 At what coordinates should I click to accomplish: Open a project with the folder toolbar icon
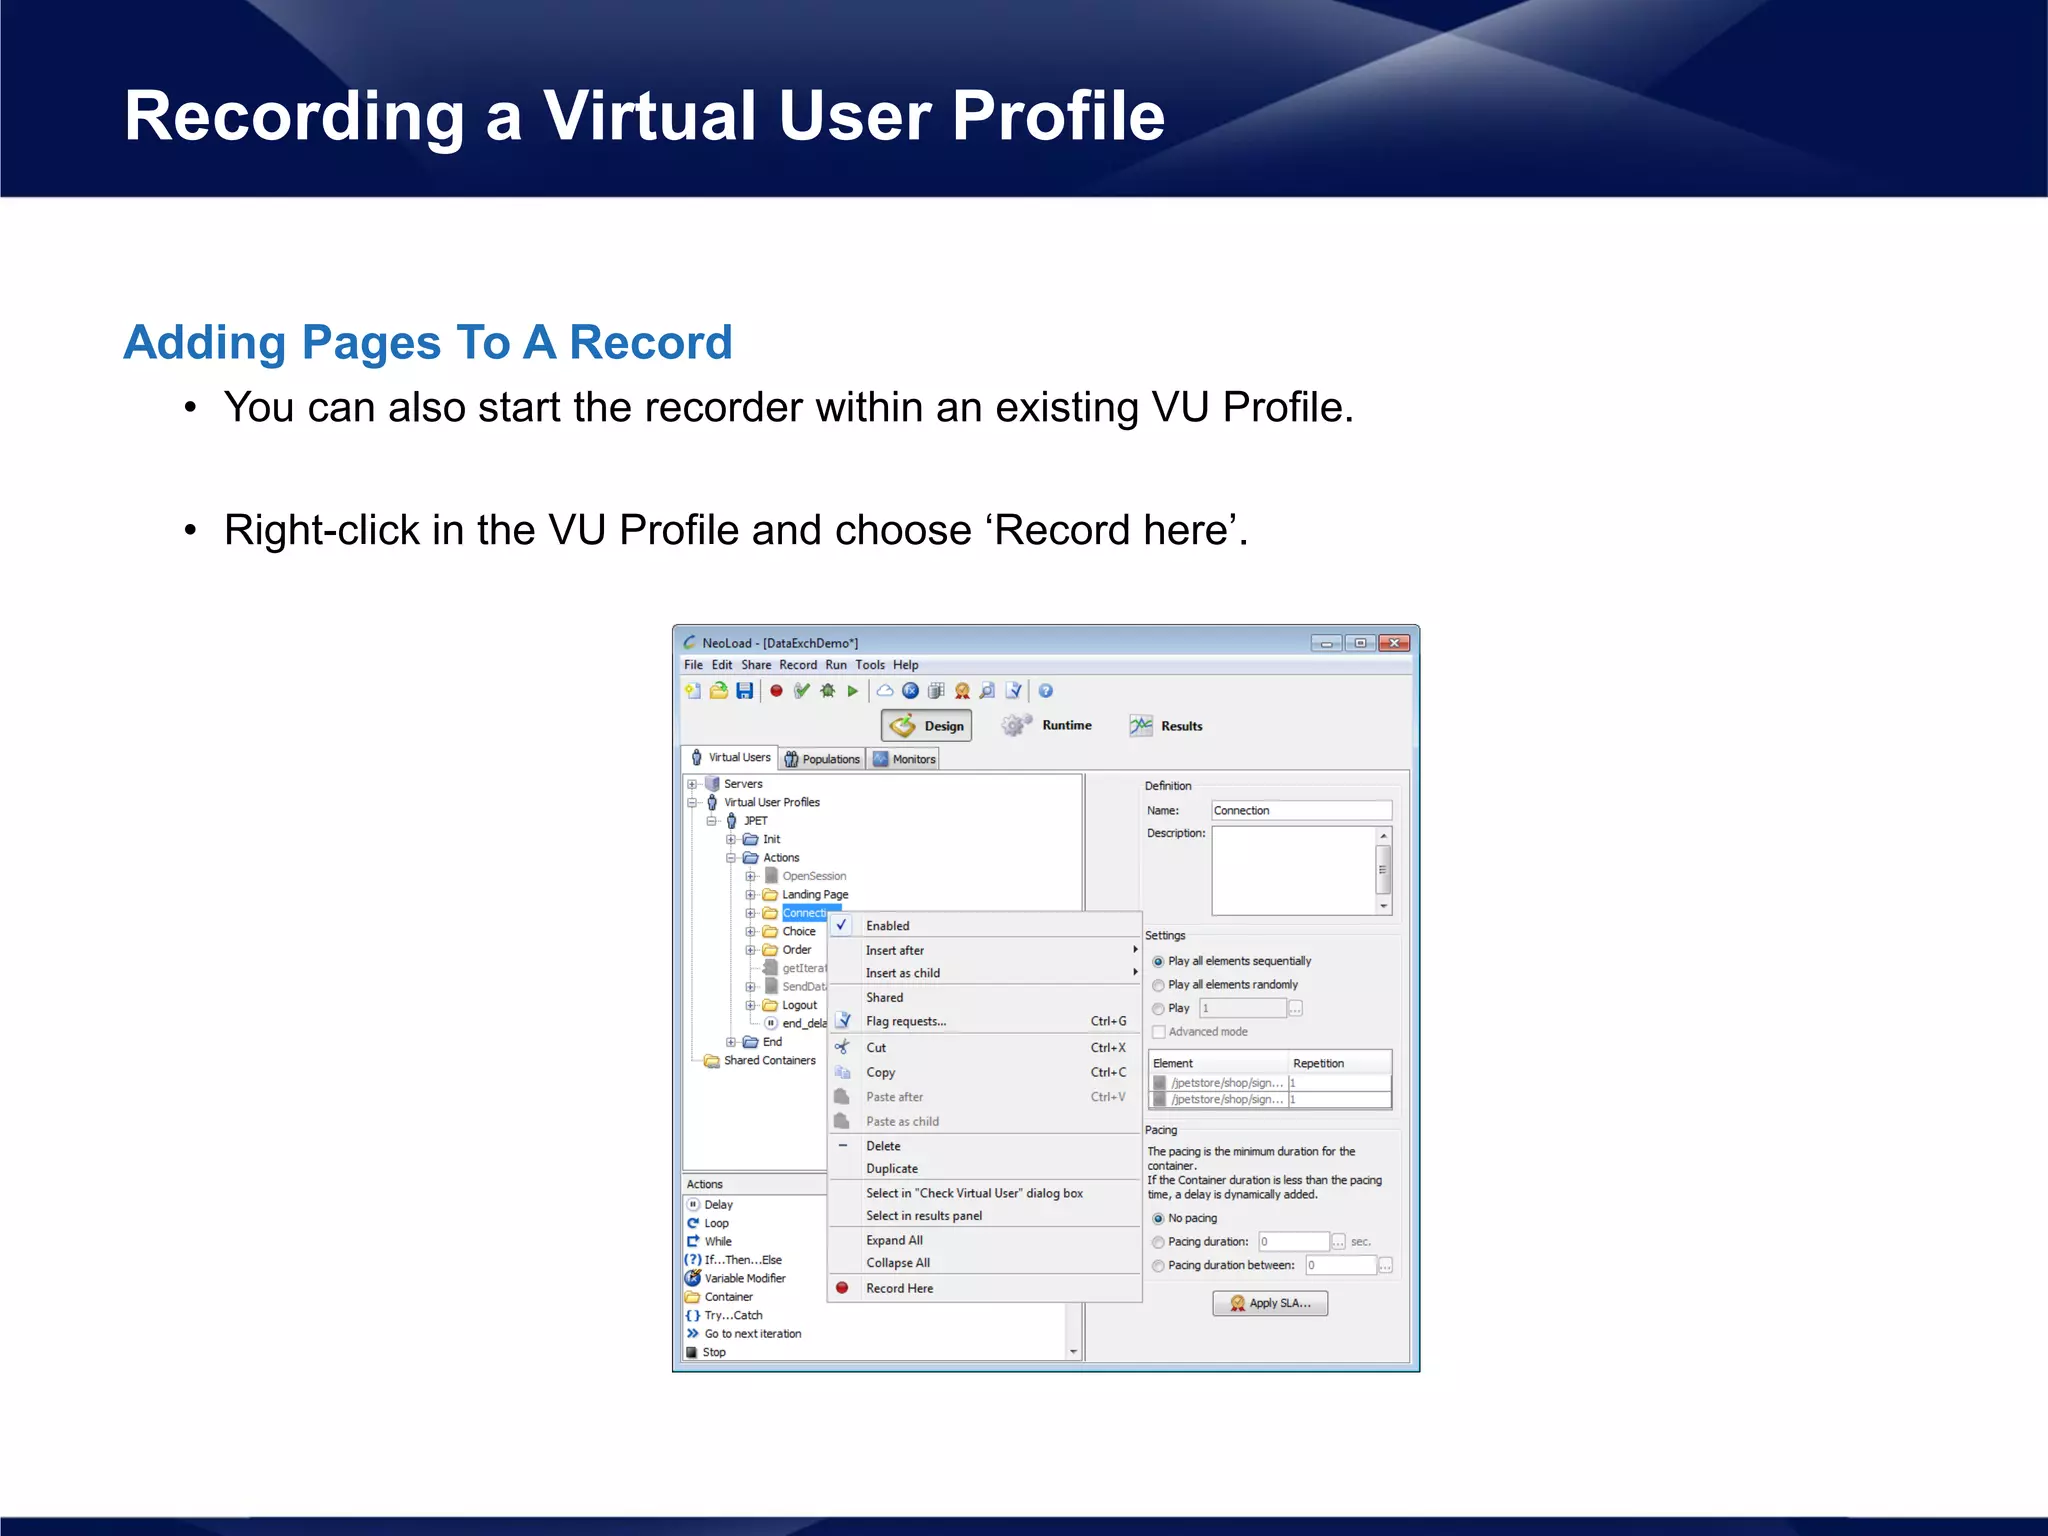pos(718,690)
